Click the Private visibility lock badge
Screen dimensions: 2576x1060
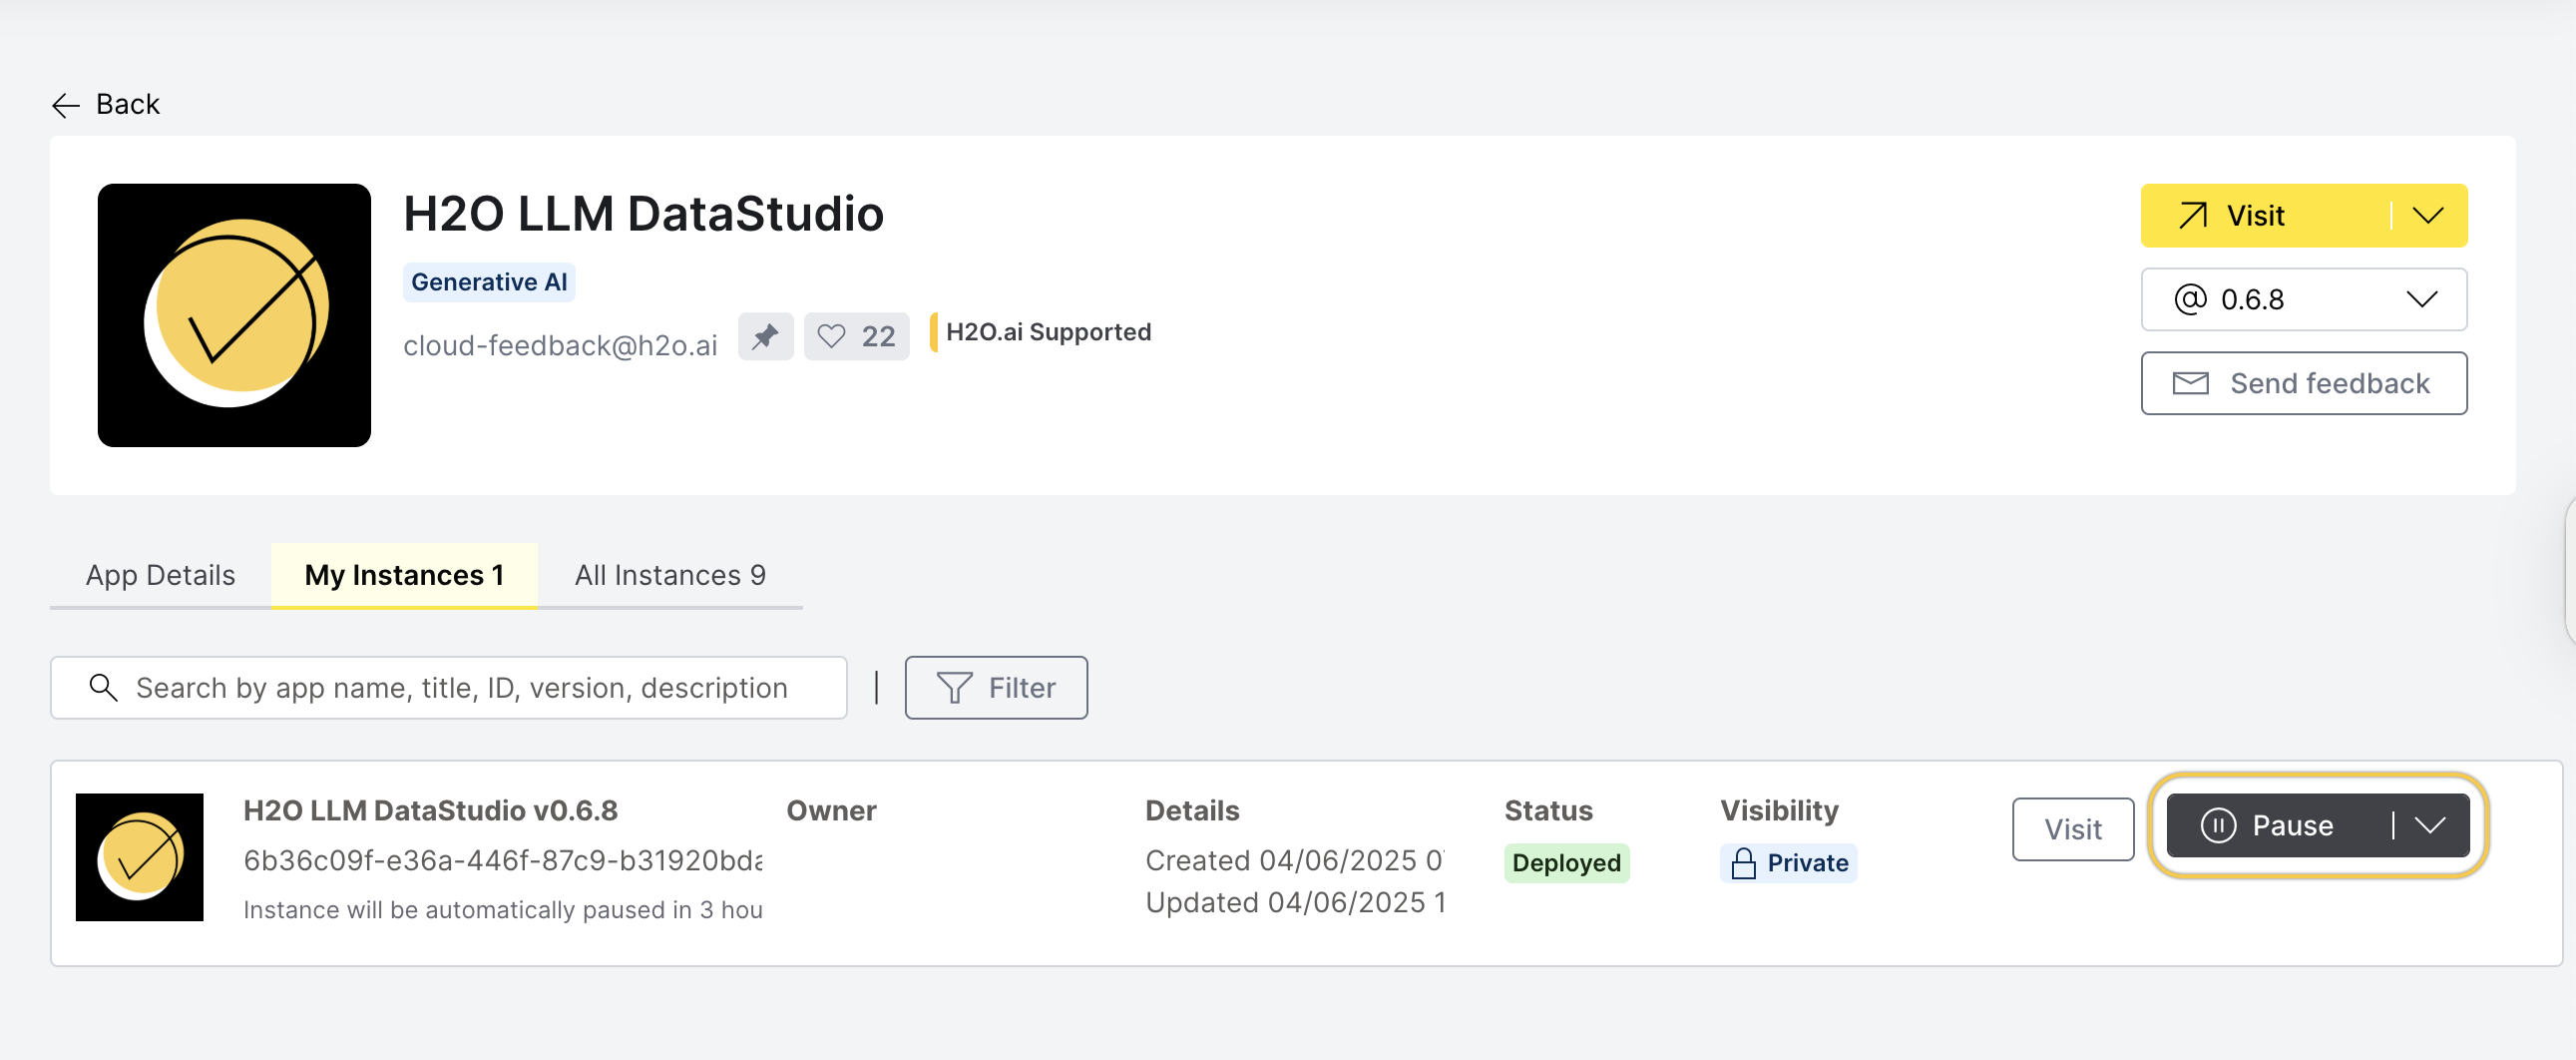(1788, 863)
